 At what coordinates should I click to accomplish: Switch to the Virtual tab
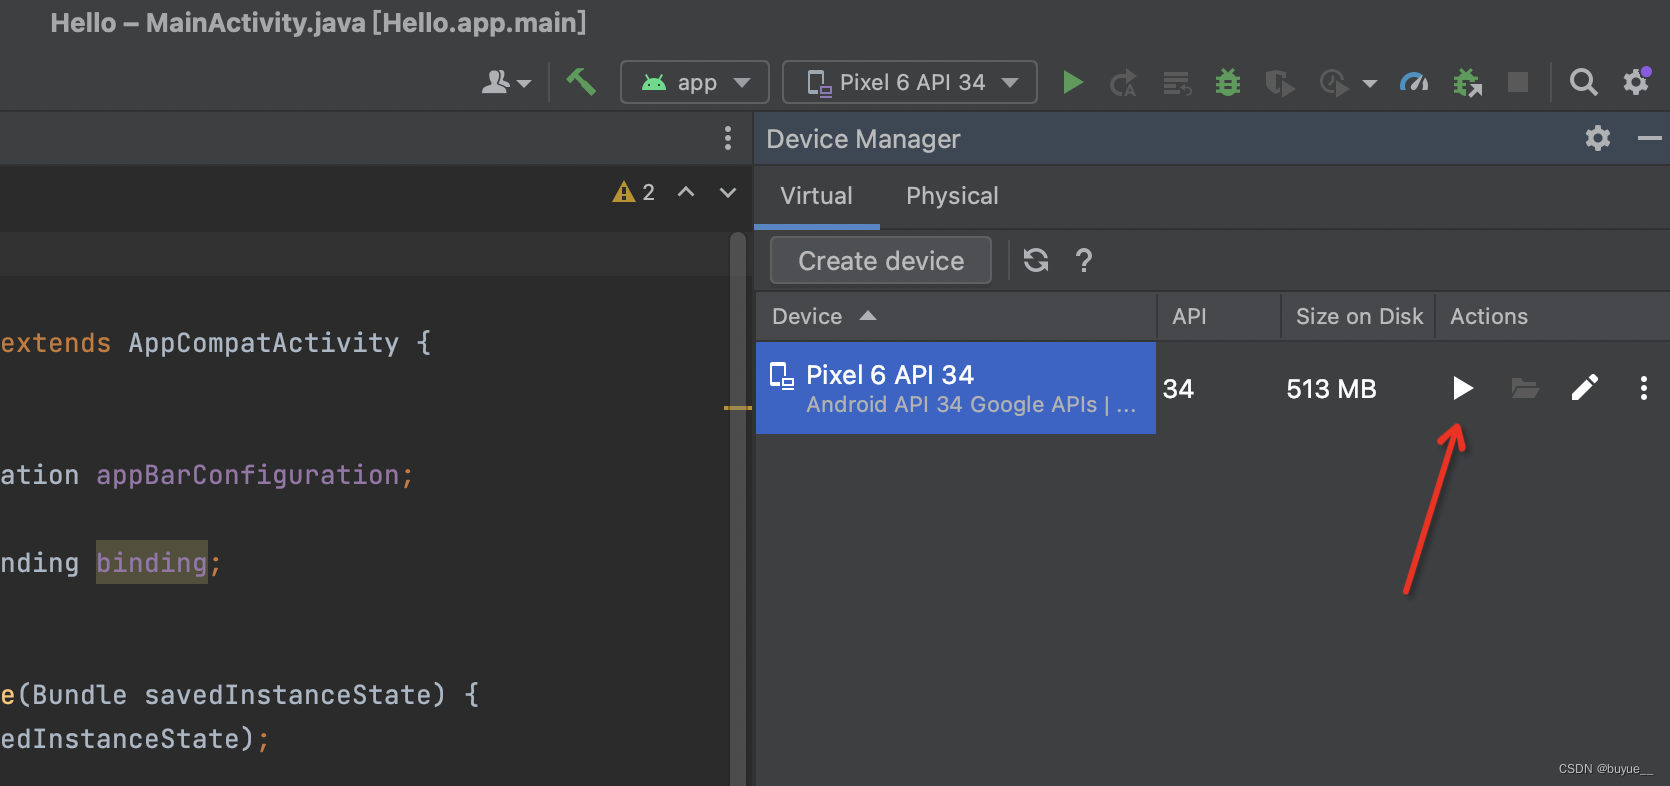[816, 196]
